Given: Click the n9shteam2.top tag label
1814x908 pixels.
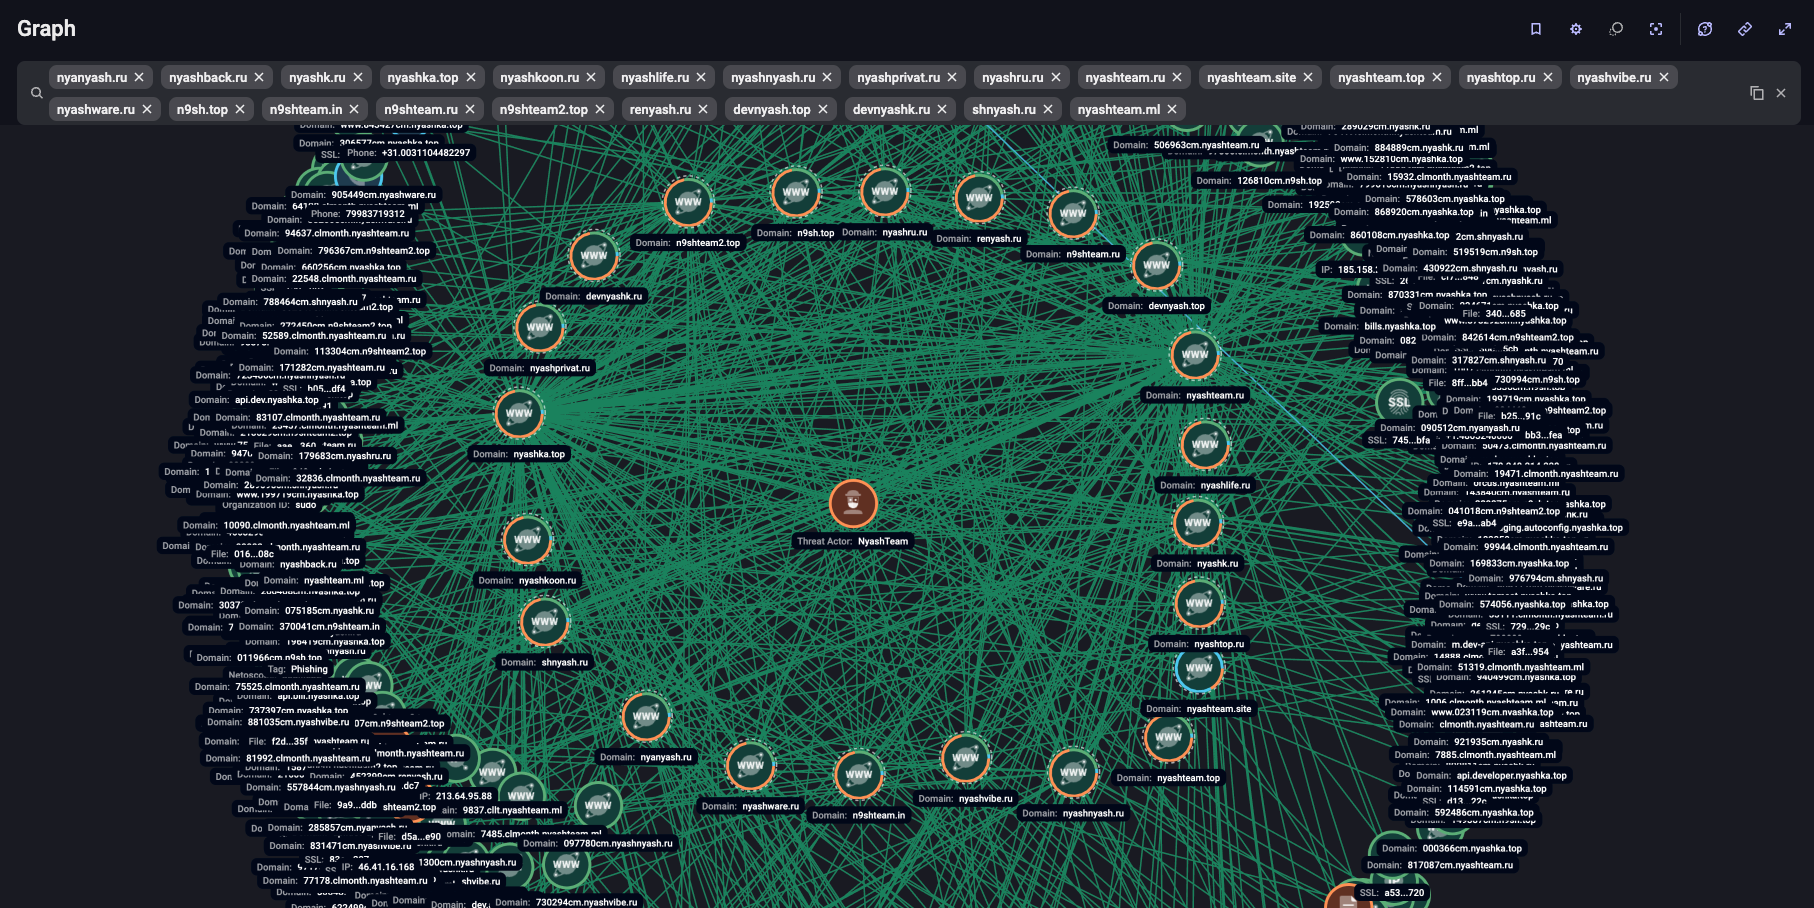Looking at the screenshot, I should pyautogui.click(x=543, y=109).
